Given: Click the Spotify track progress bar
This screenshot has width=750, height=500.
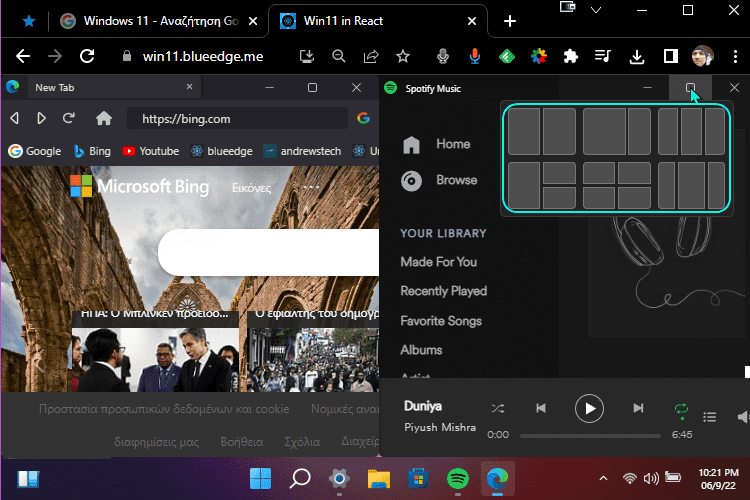Looking at the screenshot, I should [x=590, y=435].
